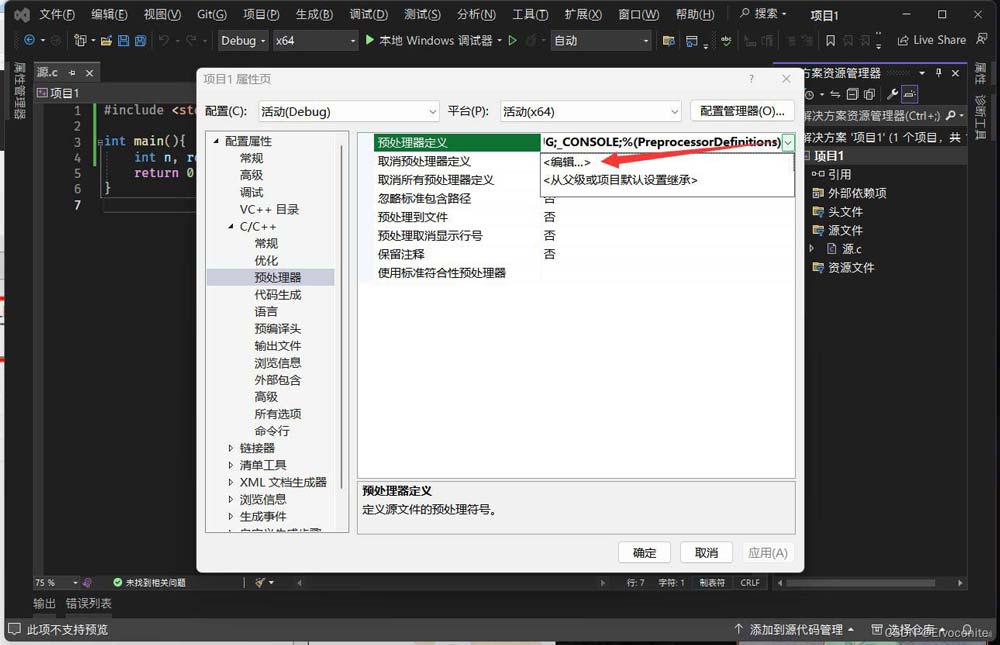Open the 自动 toolbar dropdown
Viewport: 1000px width, 645px height.
601,41
